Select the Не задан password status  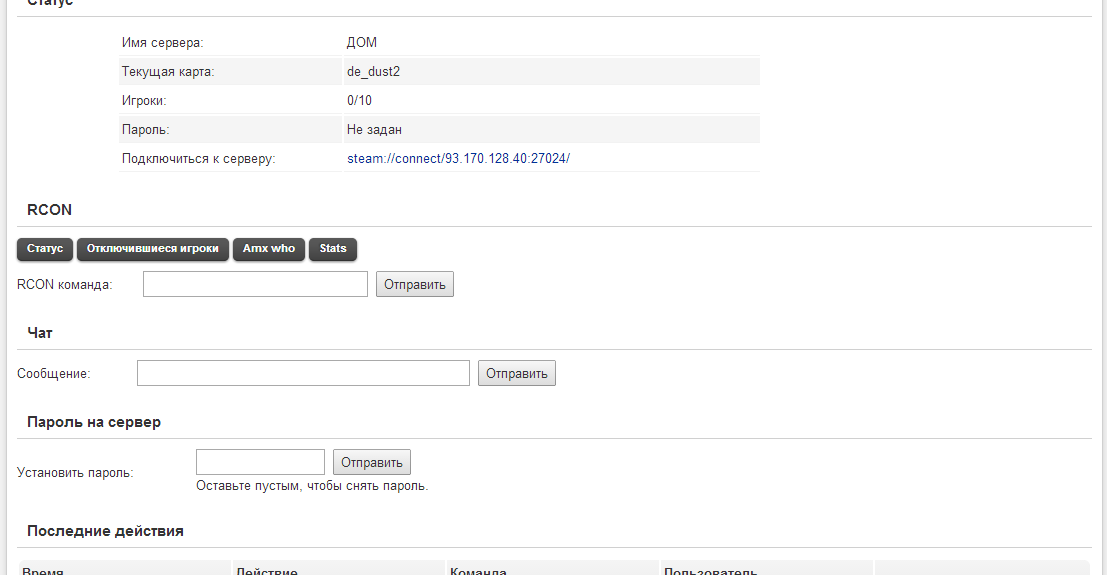pyautogui.click(x=374, y=129)
